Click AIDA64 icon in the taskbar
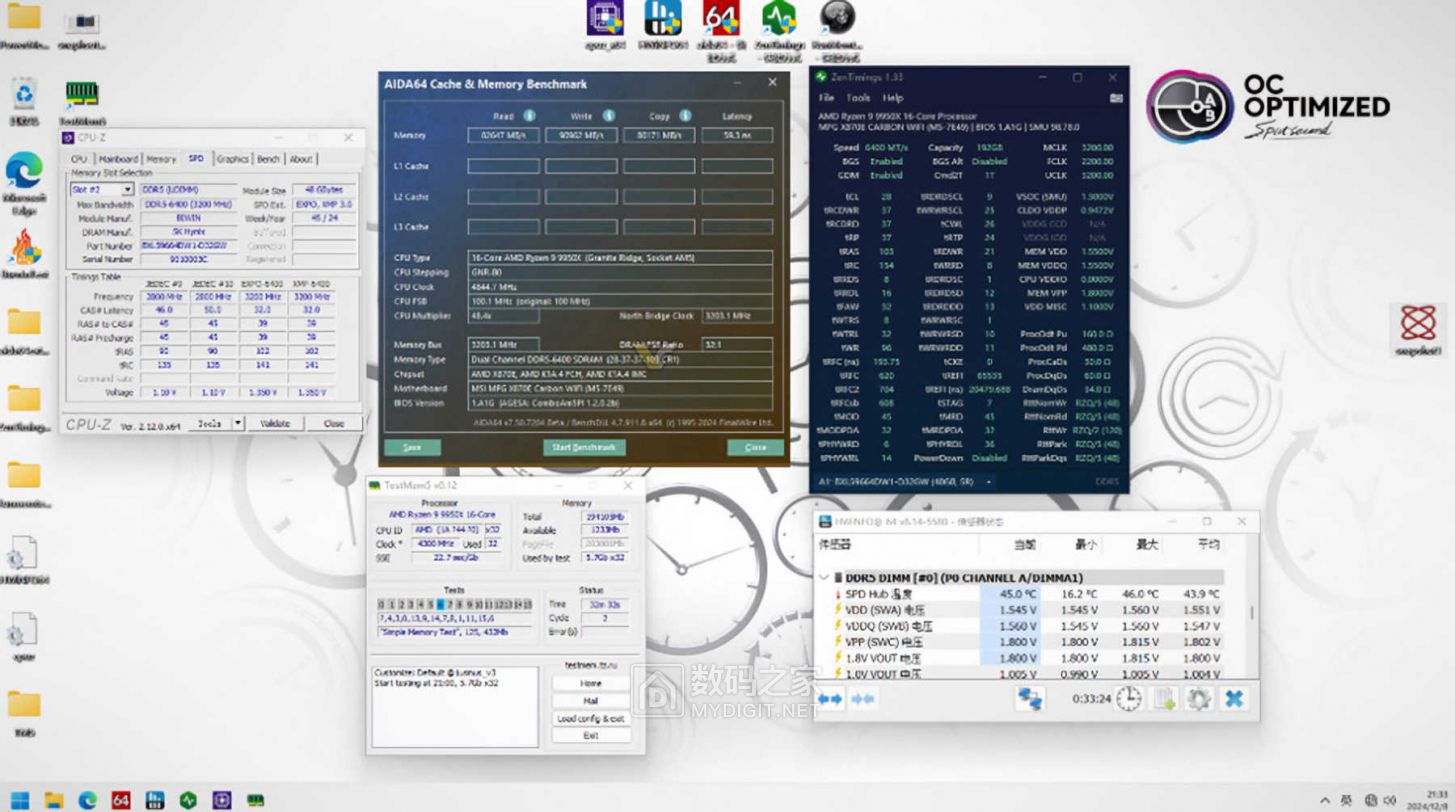1455x812 pixels. 121,800
